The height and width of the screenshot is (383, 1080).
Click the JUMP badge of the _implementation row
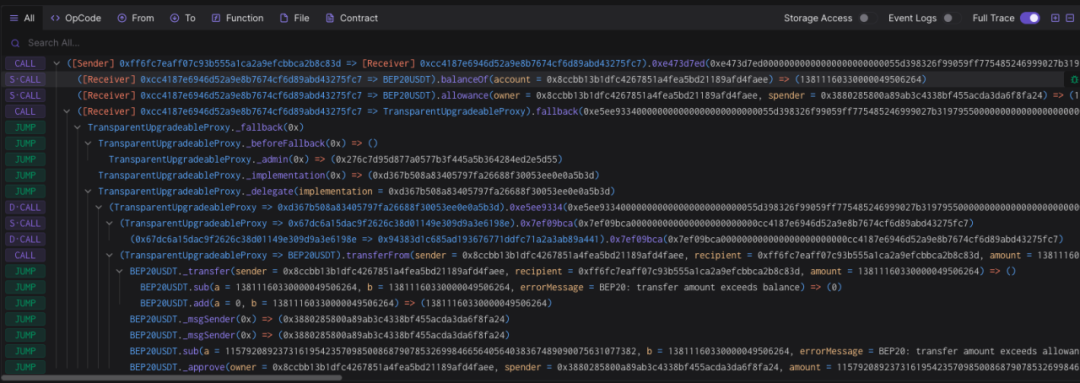point(25,175)
